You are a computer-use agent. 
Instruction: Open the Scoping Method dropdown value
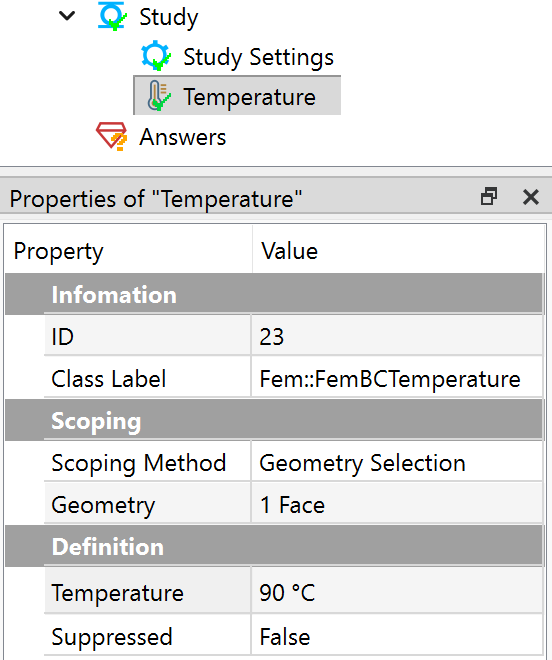pos(397,462)
